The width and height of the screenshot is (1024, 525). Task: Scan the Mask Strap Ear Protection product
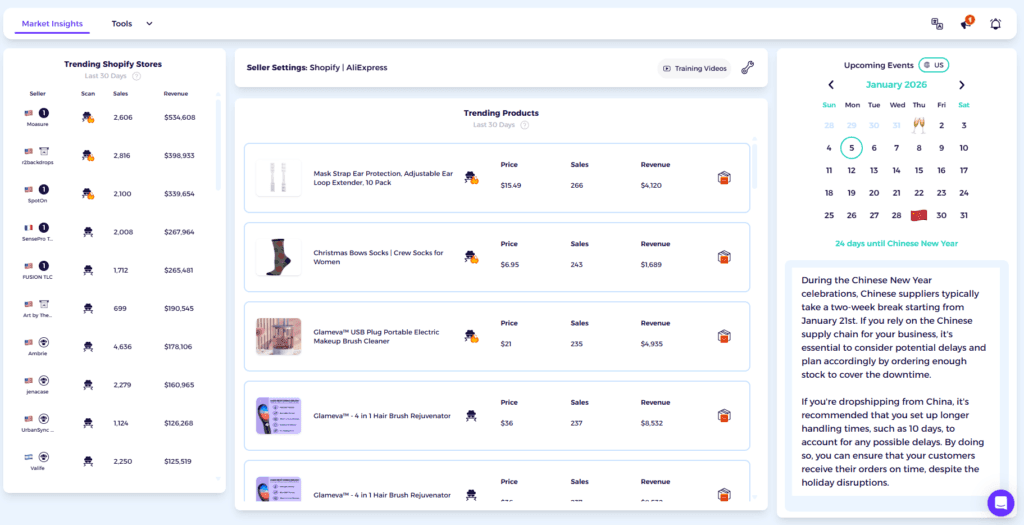coord(472,178)
